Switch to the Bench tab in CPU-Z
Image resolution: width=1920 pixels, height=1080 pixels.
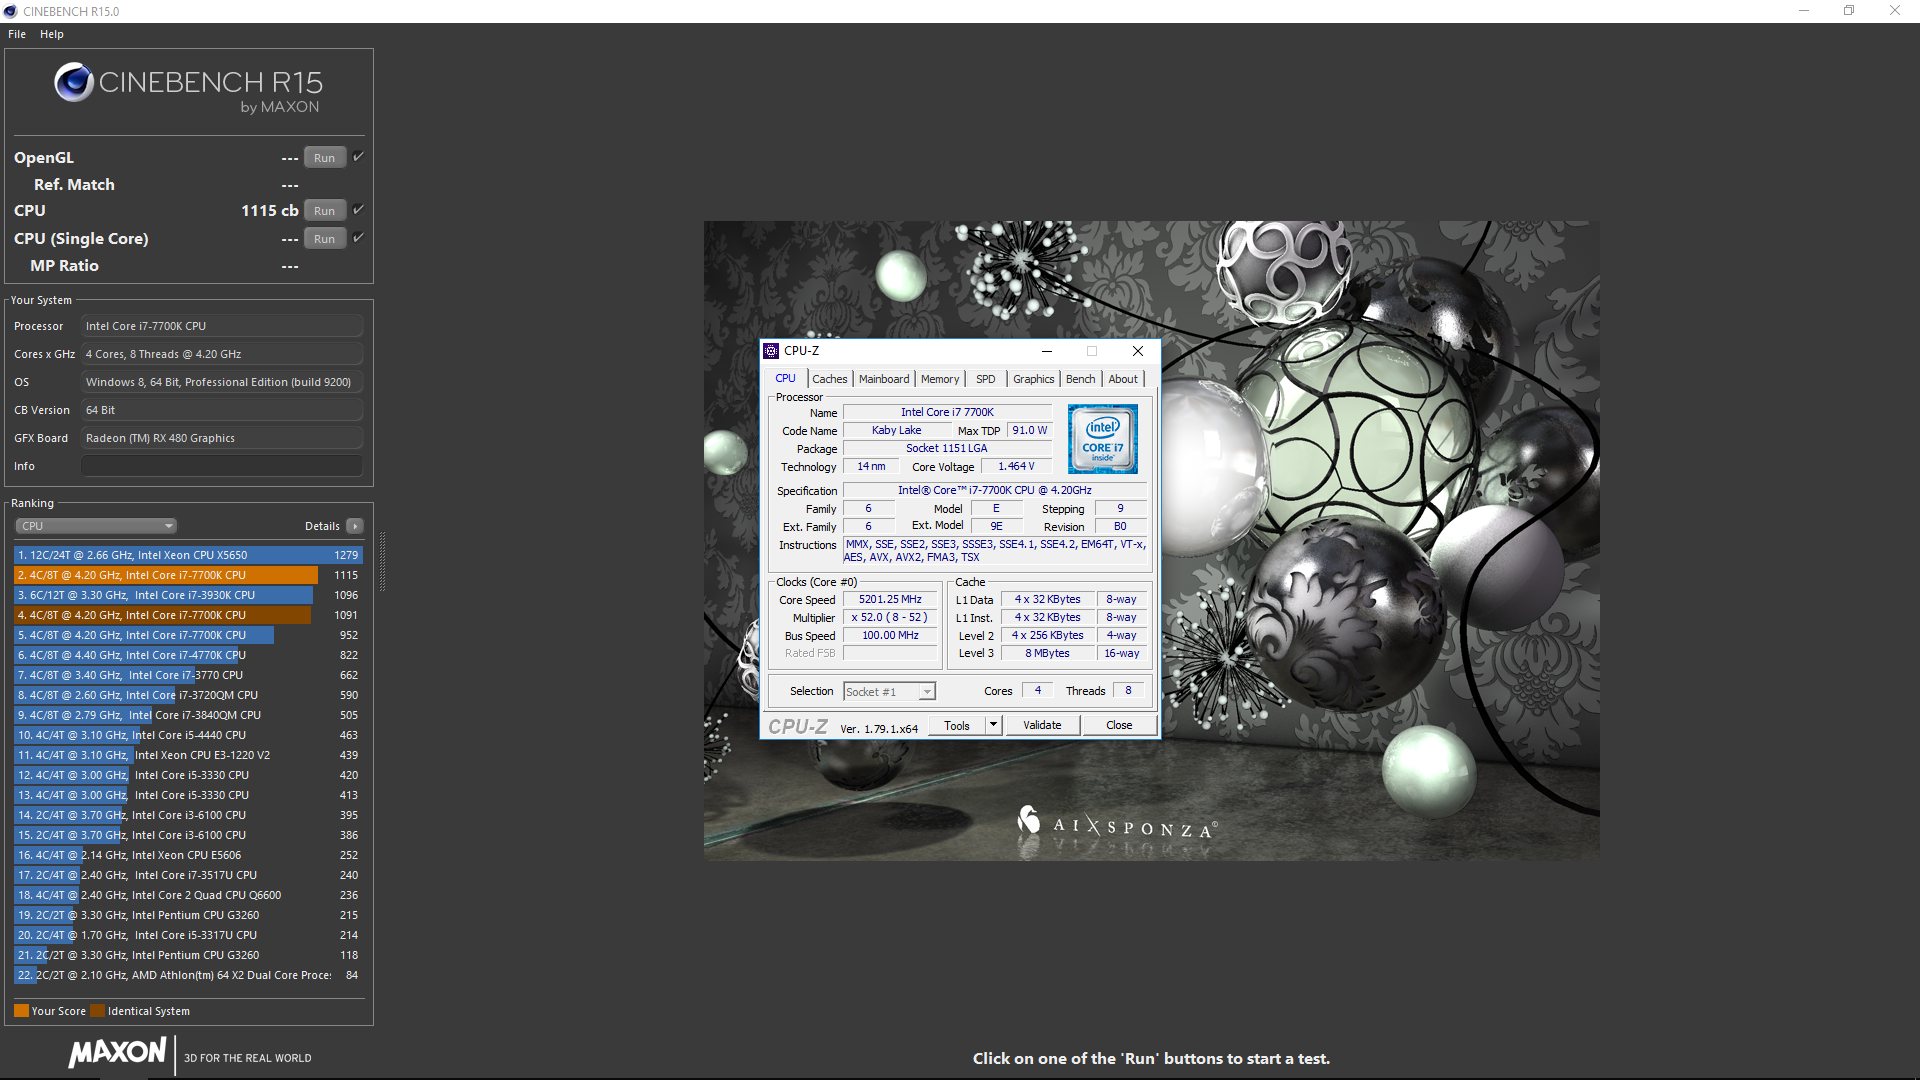1080,379
